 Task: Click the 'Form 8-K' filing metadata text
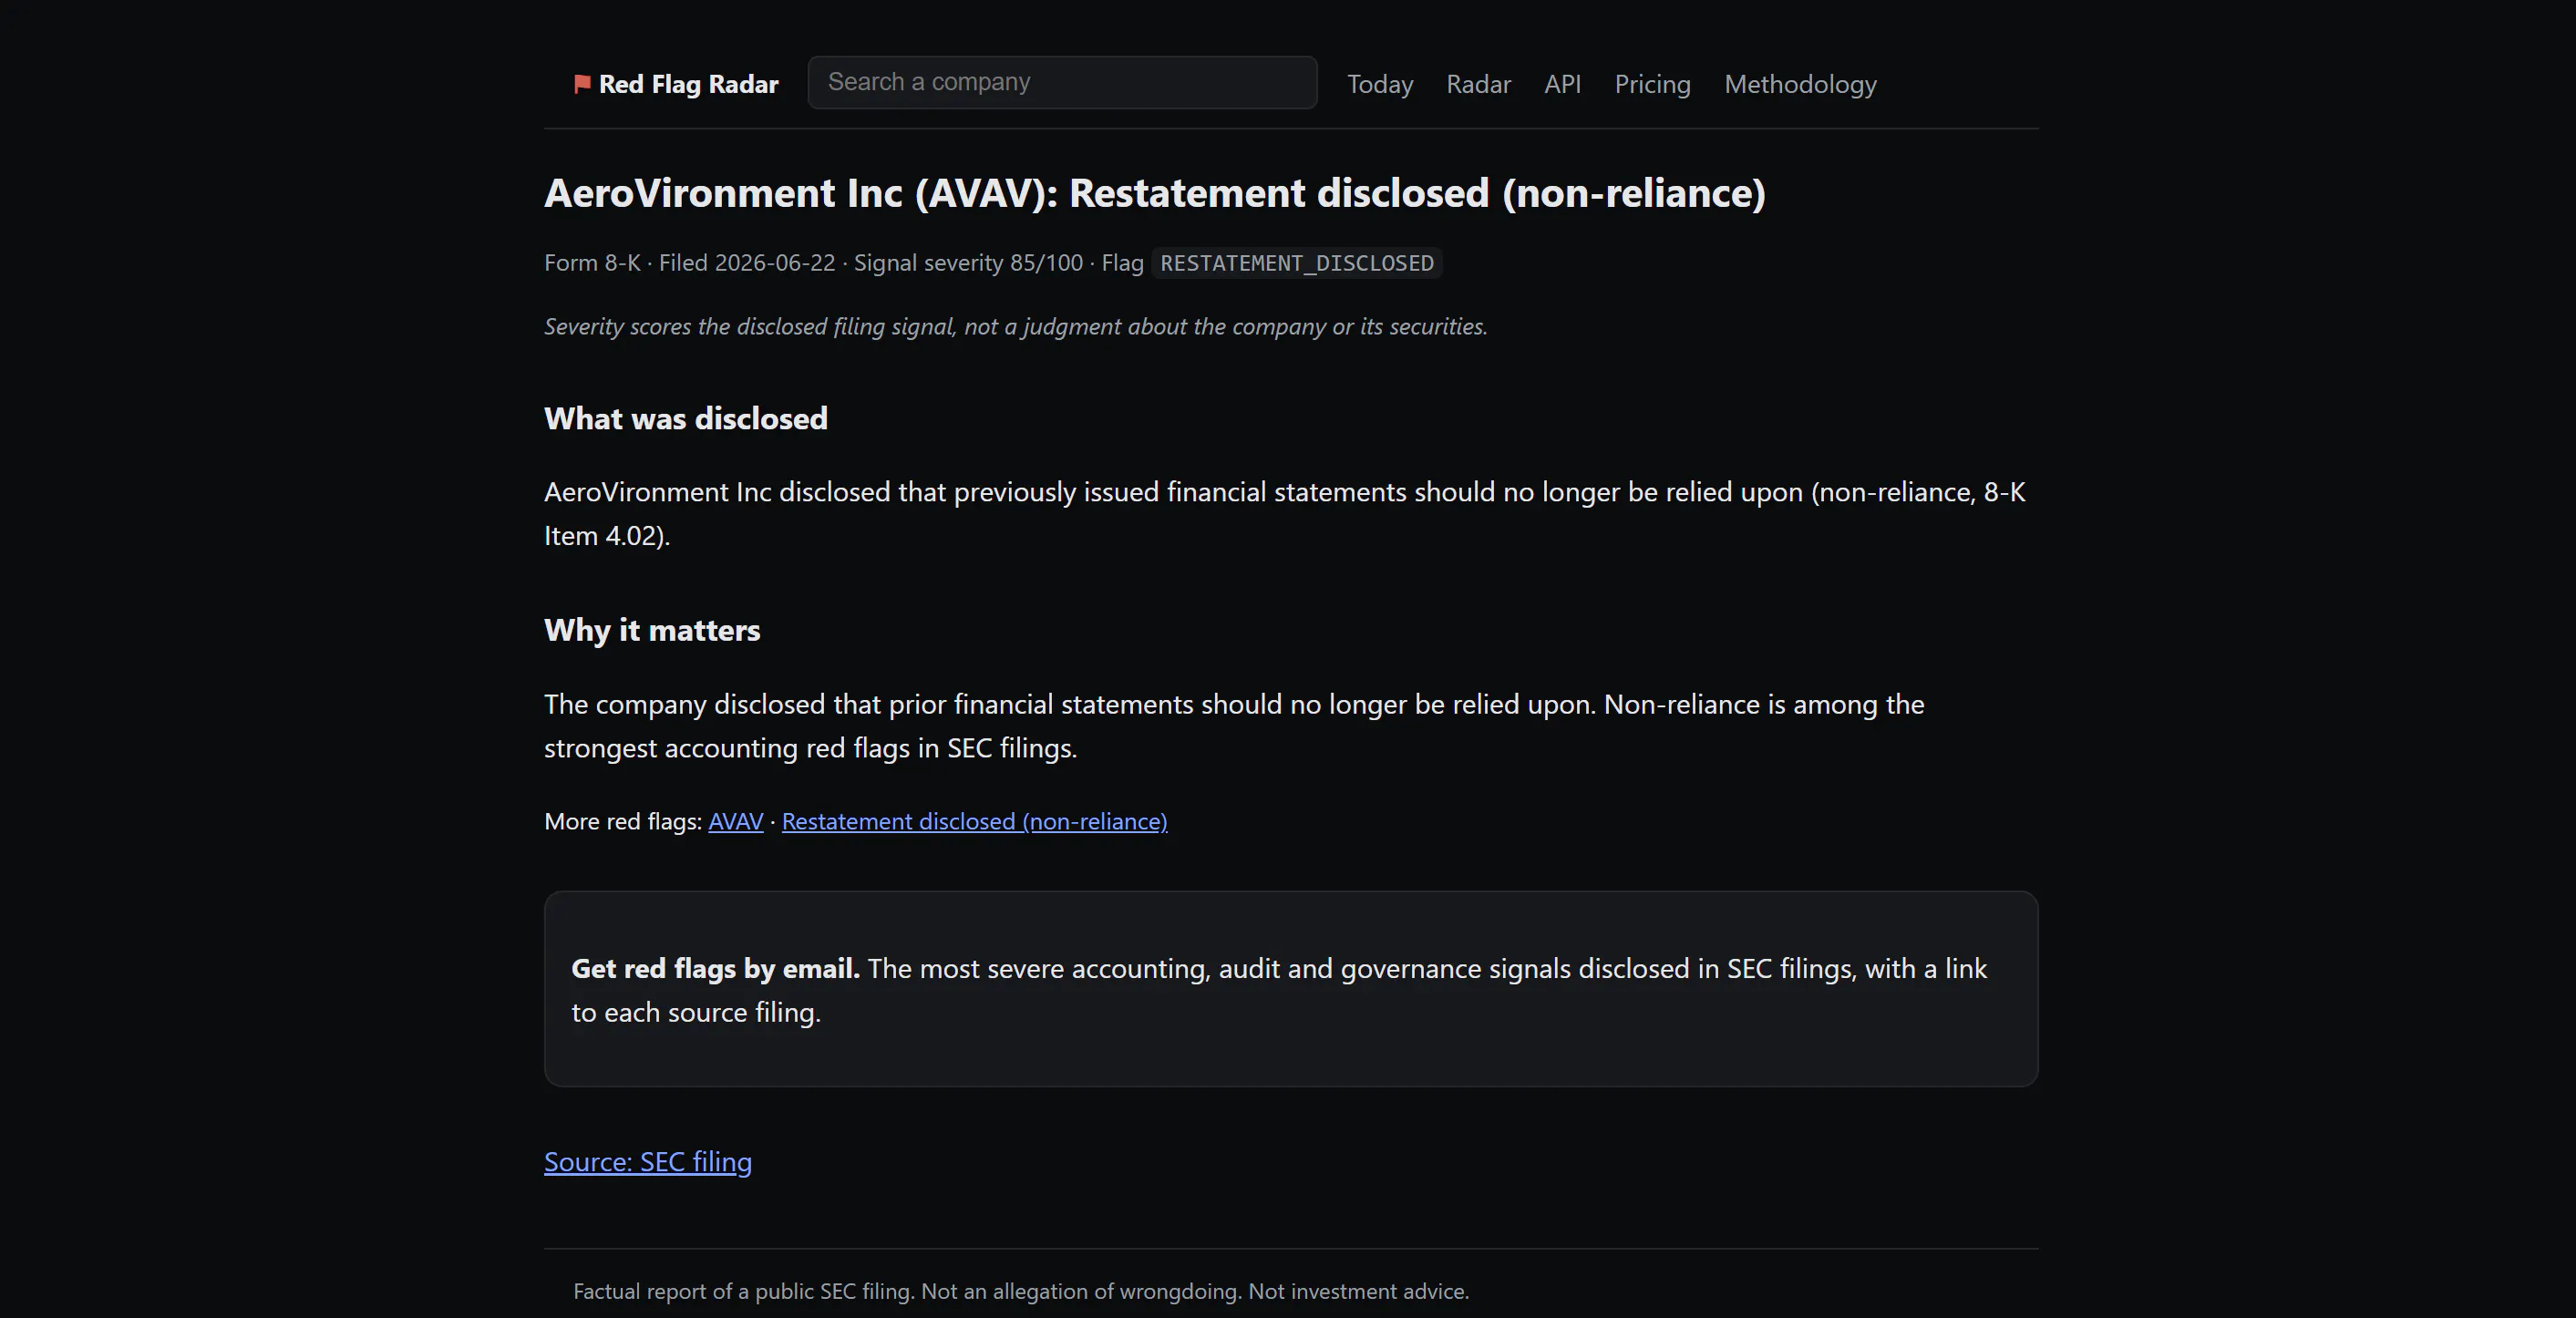[x=592, y=263]
